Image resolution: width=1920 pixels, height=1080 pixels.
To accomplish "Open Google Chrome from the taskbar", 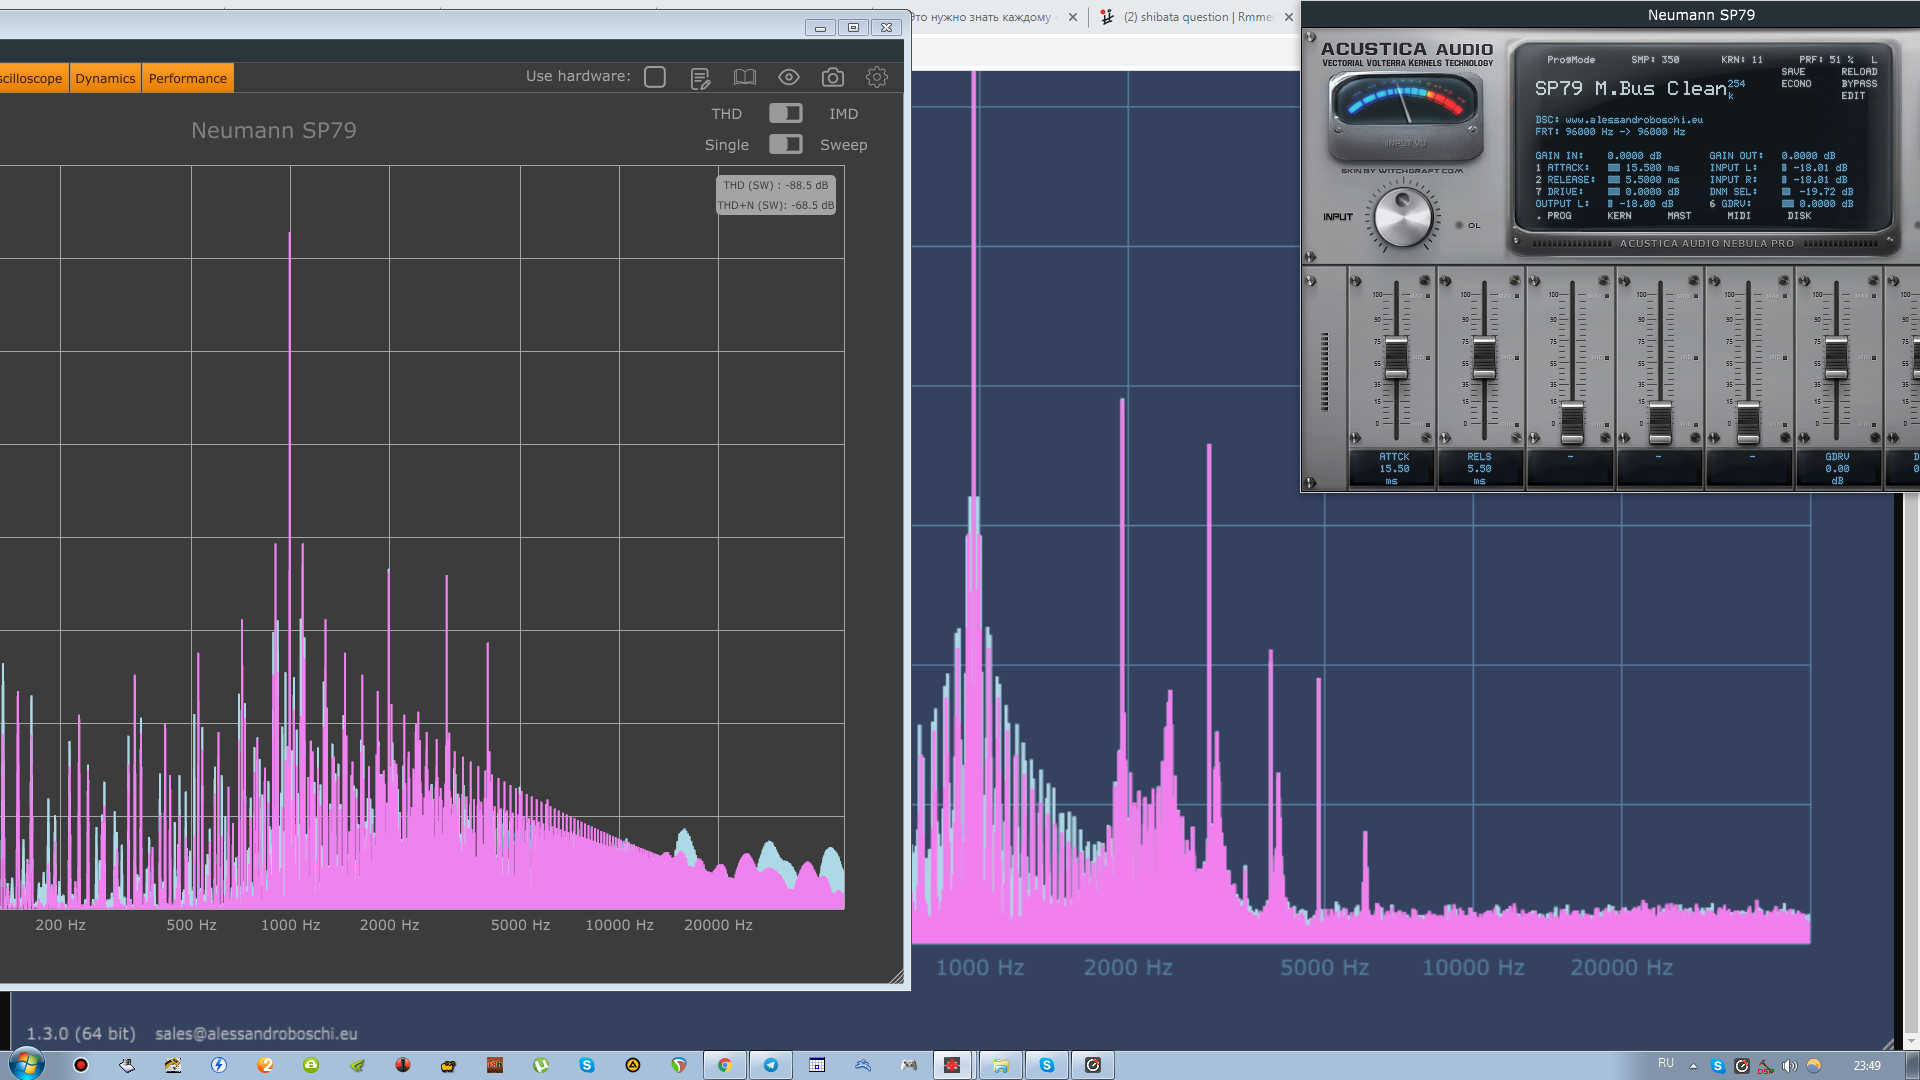I will coord(724,1065).
